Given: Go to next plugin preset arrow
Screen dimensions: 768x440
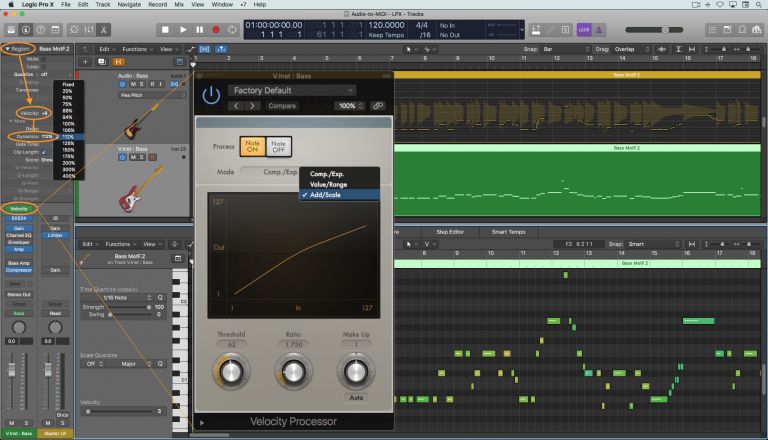Looking at the screenshot, I should tap(252, 106).
